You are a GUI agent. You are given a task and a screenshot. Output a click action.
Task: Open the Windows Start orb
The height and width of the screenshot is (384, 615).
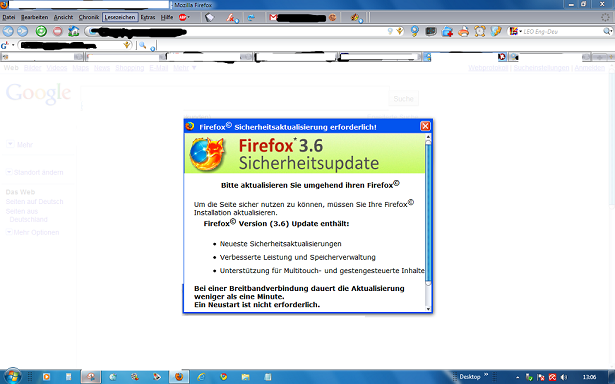13,377
